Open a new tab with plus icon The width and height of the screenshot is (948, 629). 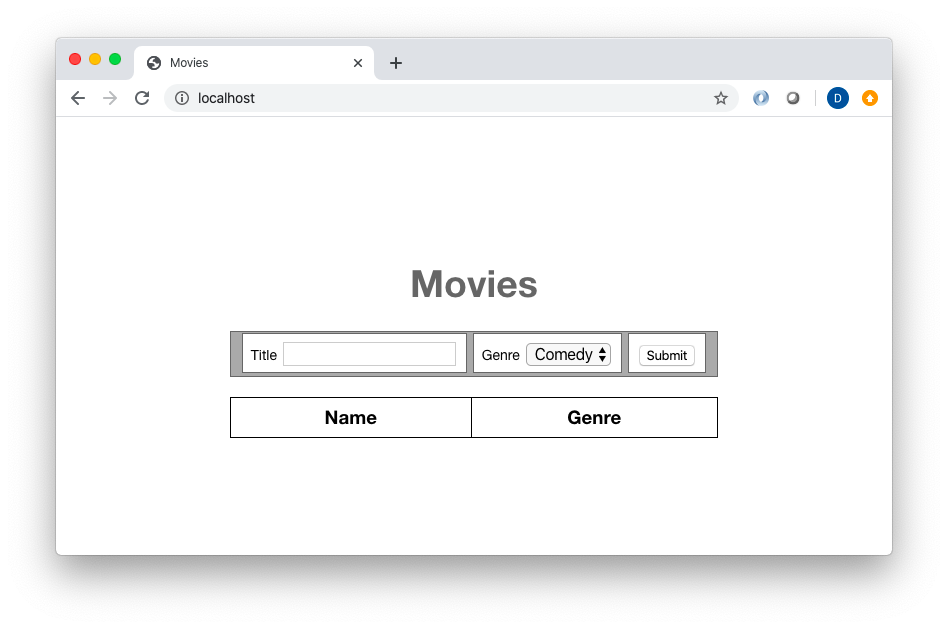pyautogui.click(x=396, y=63)
